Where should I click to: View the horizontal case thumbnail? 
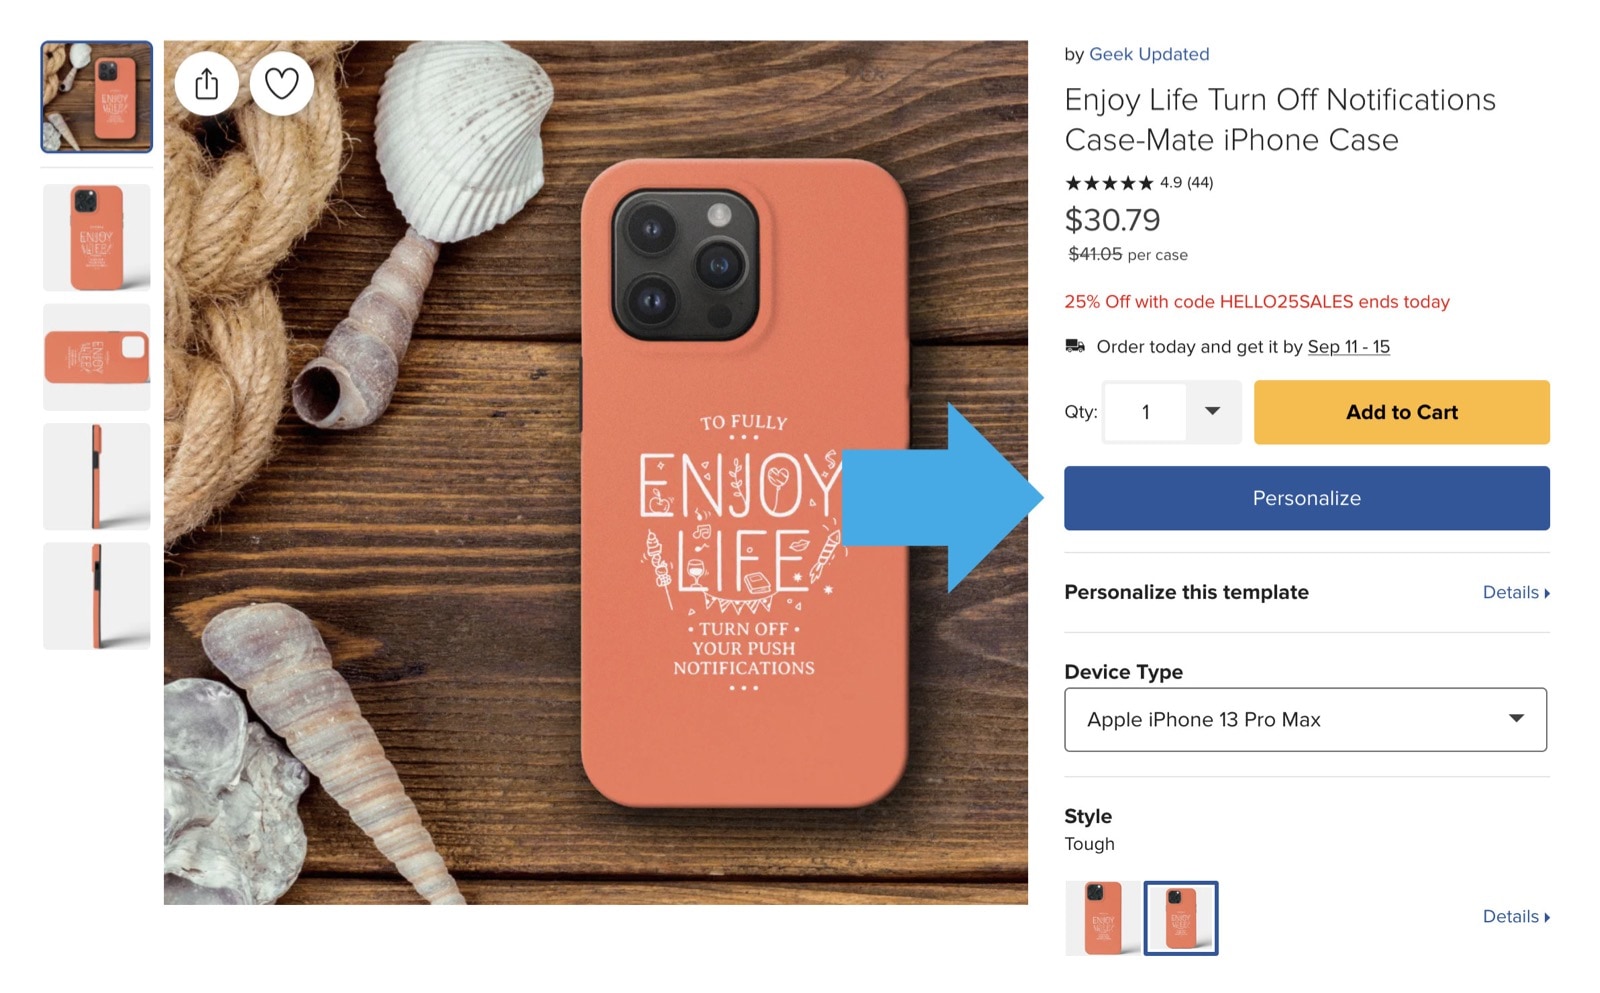pos(97,357)
